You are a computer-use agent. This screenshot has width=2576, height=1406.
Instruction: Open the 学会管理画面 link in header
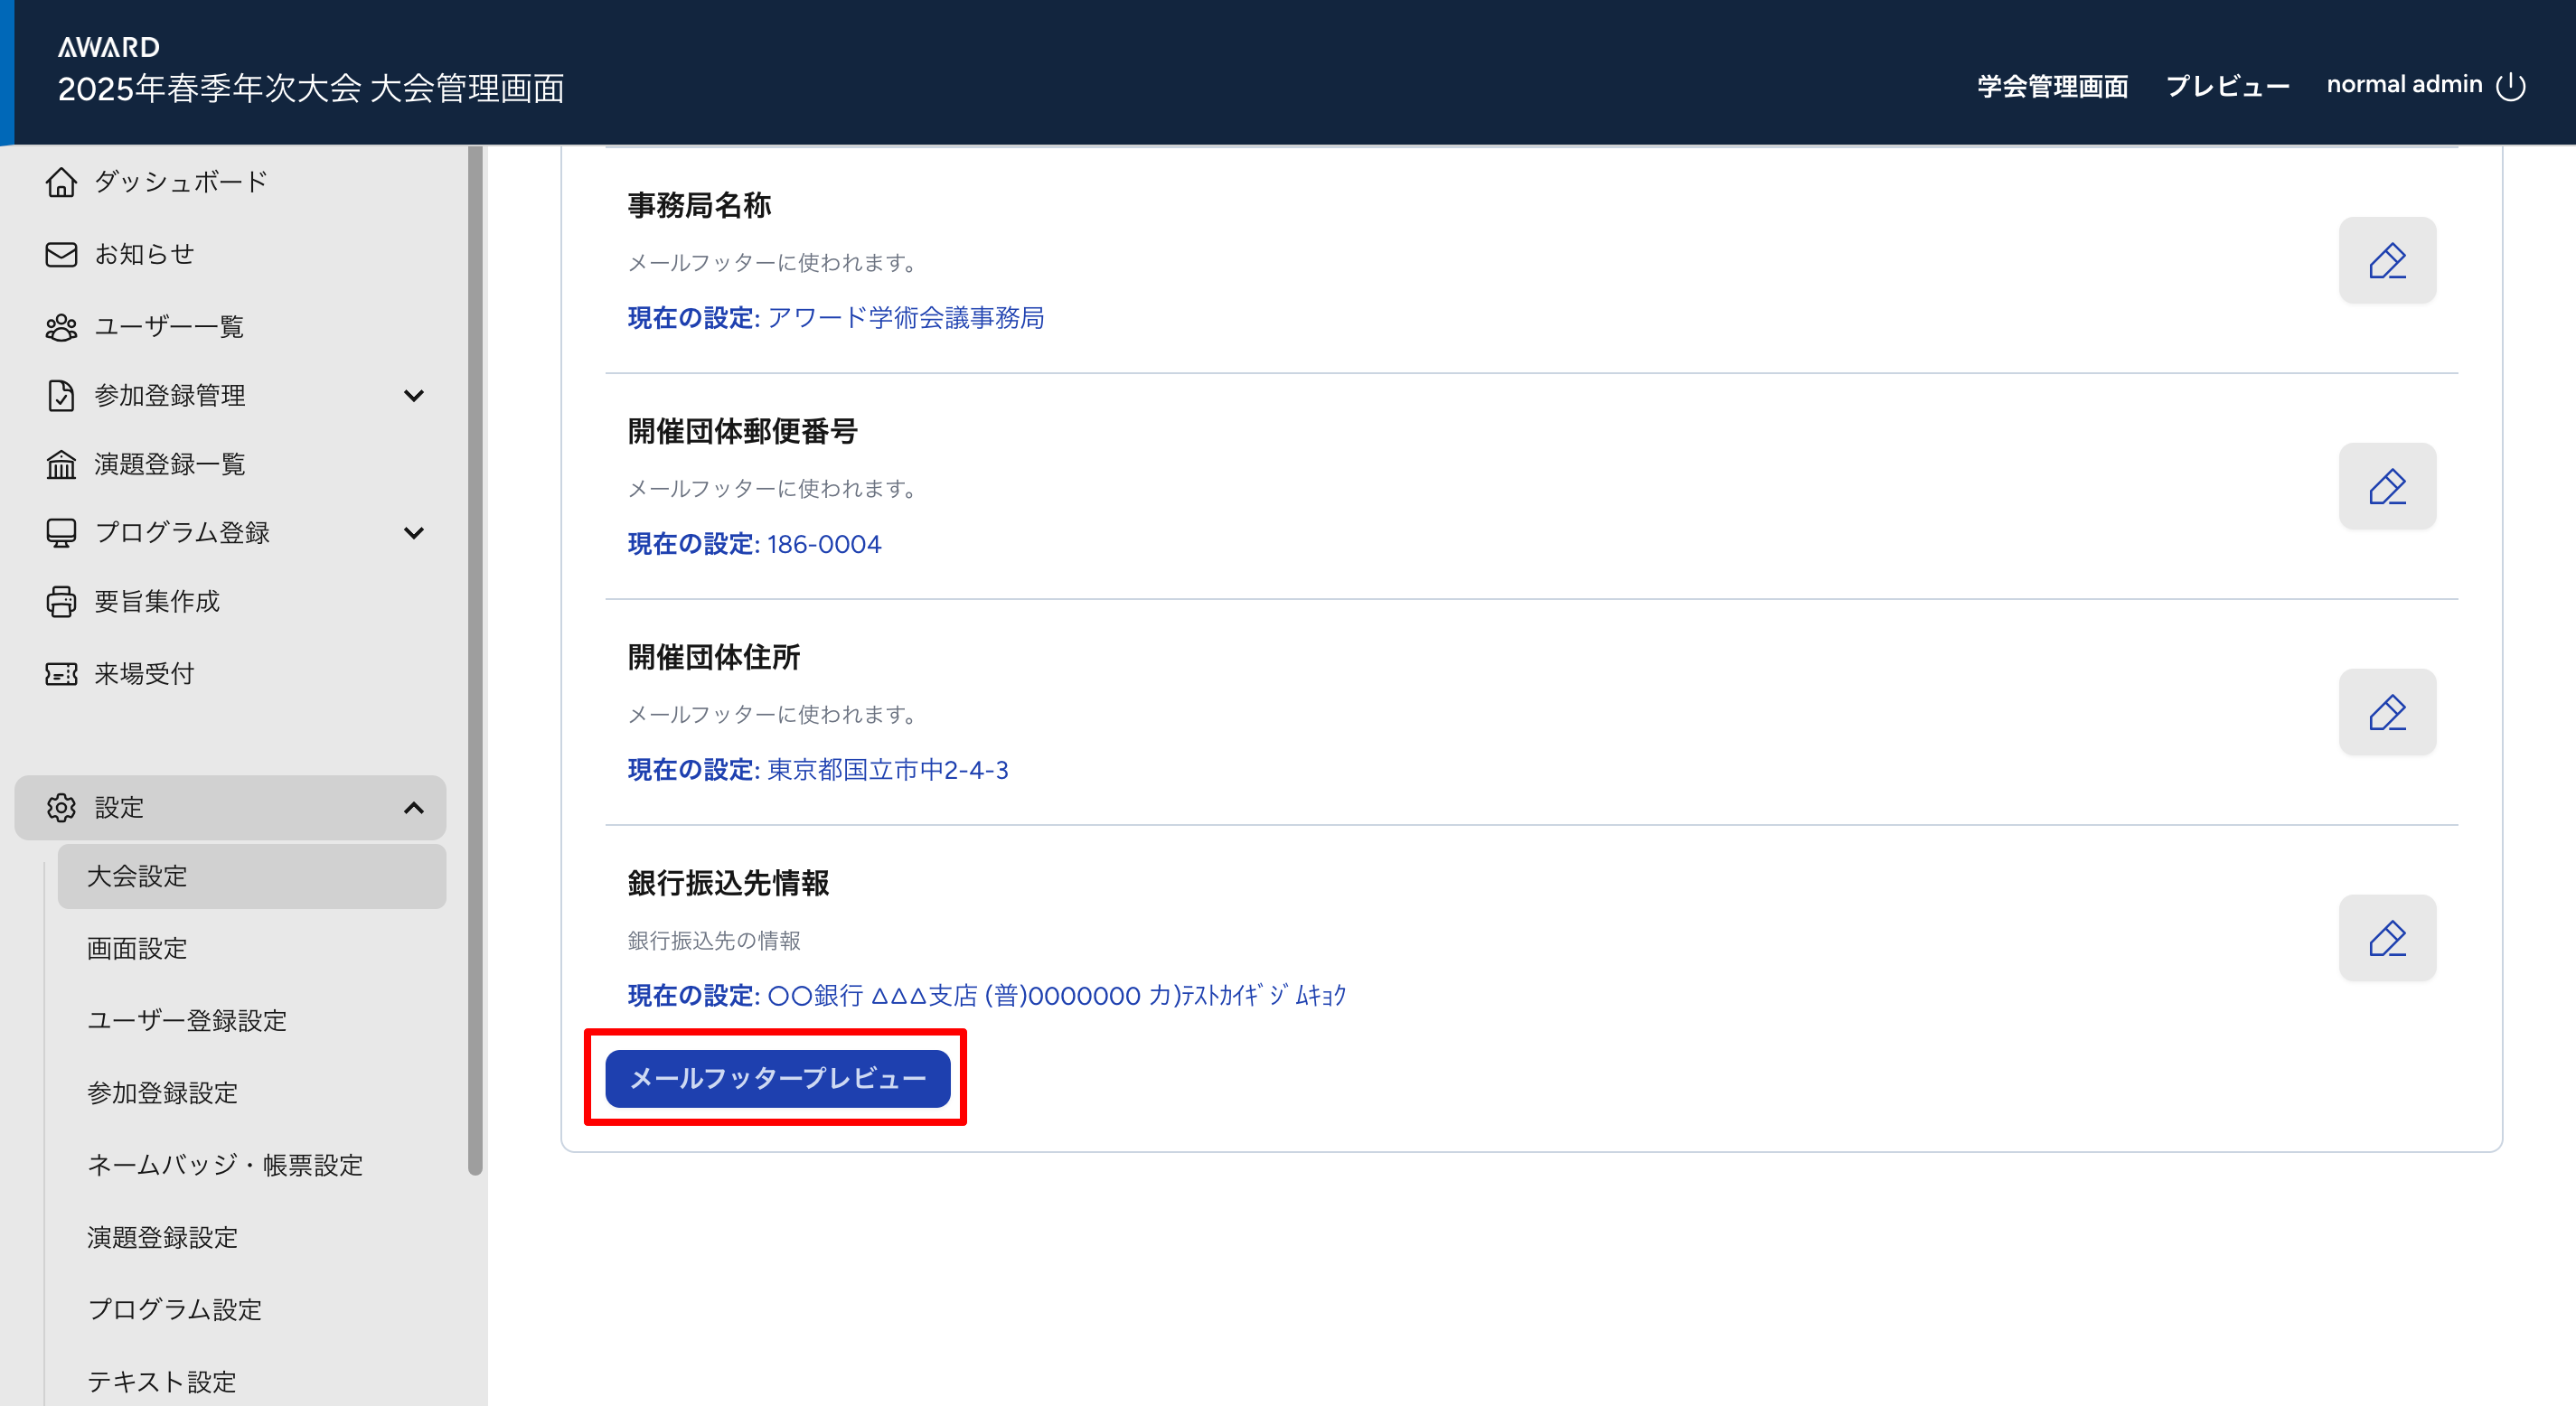(x=2052, y=86)
